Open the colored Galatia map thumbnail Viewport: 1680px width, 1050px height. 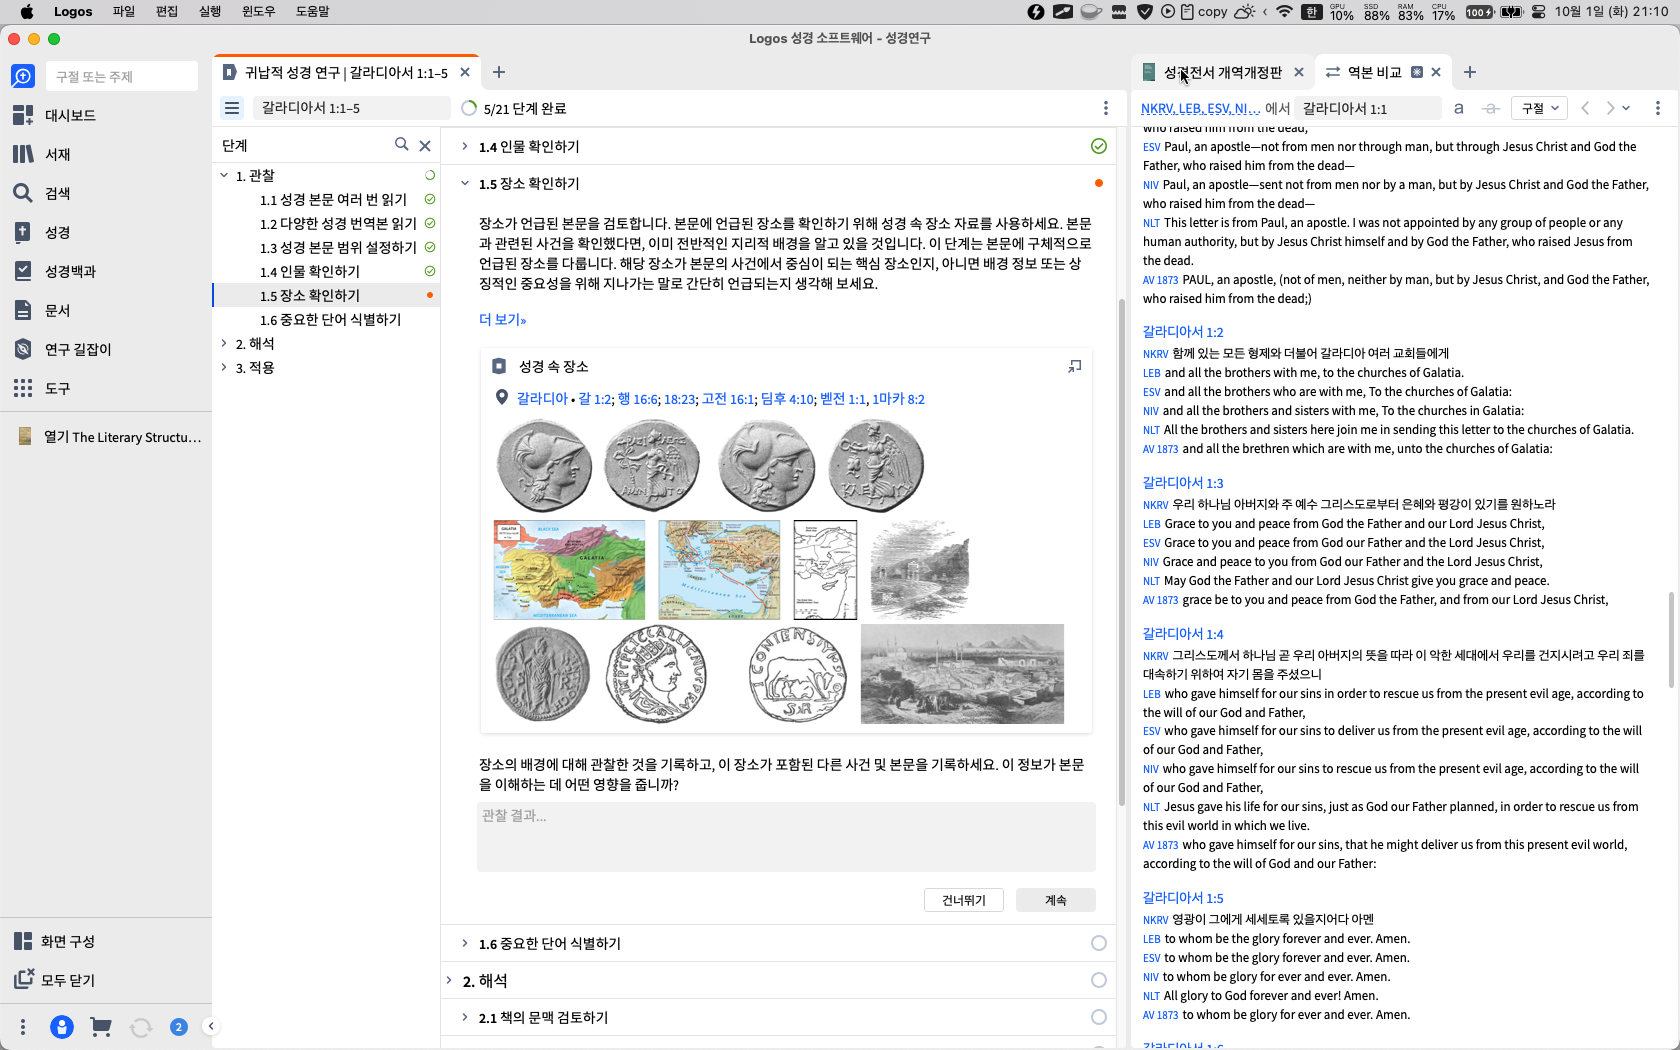pyautogui.click(x=569, y=570)
